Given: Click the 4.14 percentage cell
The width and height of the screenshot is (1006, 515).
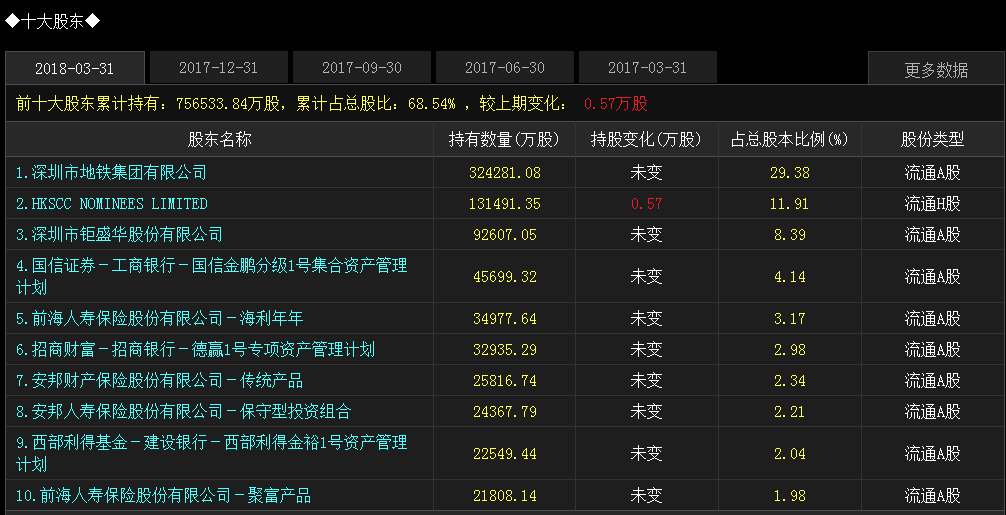Looking at the screenshot, I should coord(790,276).
